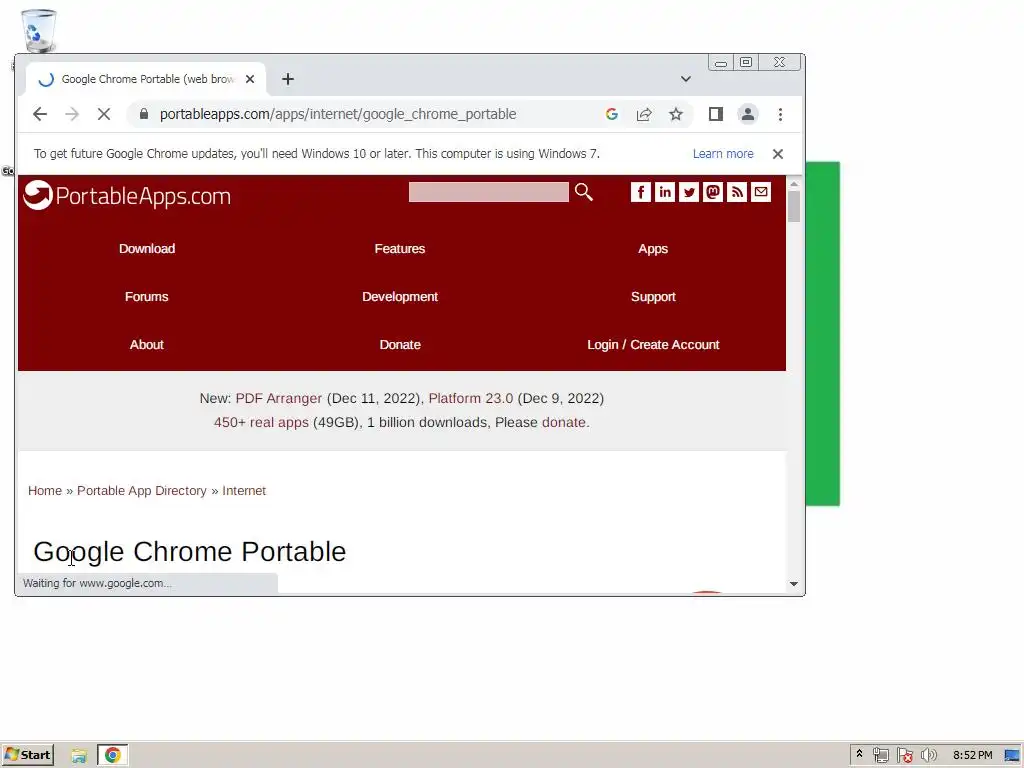
Task: Click the browser back arrow
Action: click(x=40, y=114)
